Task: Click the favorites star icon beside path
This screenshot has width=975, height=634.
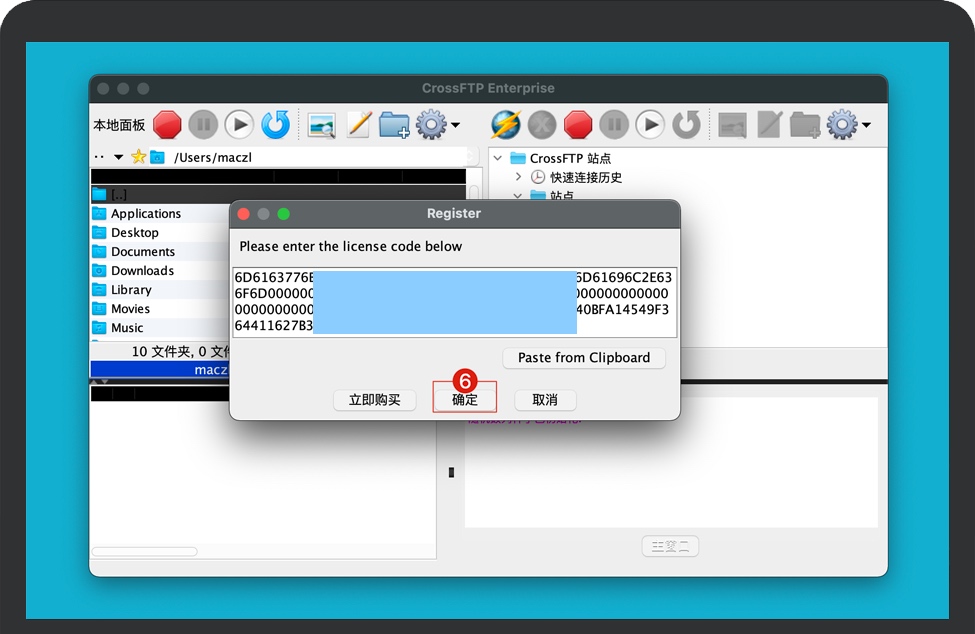Action: click(138, 157)
